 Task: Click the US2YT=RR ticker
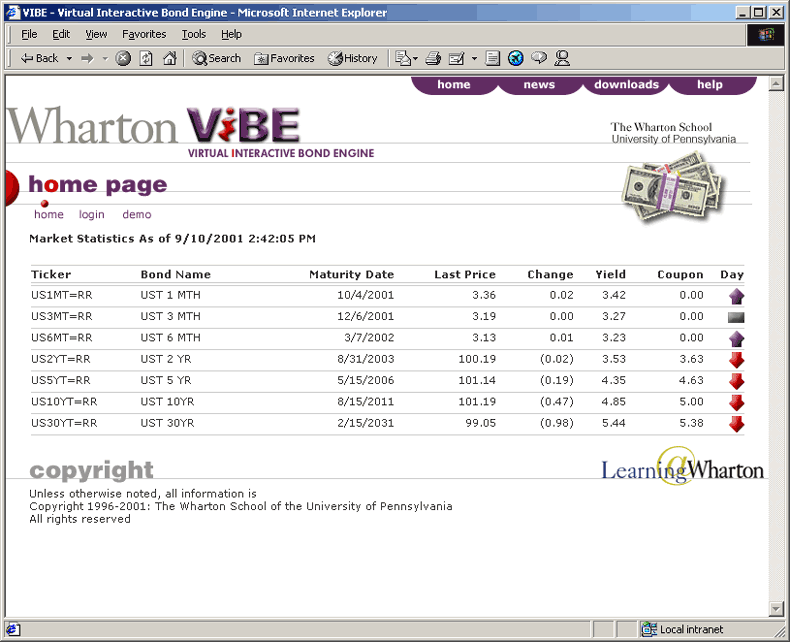60,359
